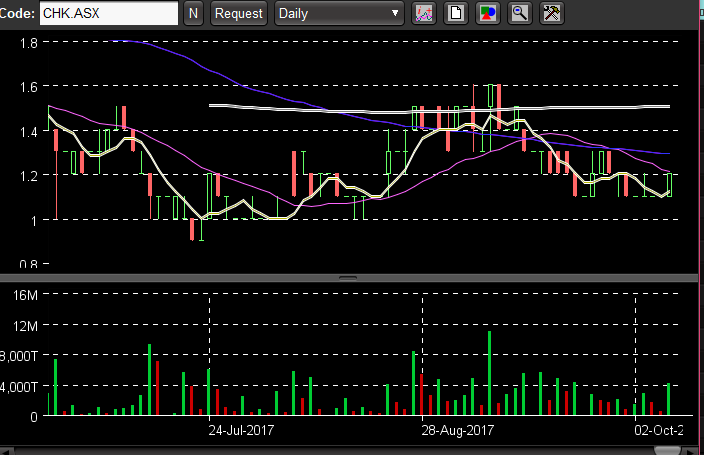Select the 28-Aug-2017 date label

click(x=458, y=430)
